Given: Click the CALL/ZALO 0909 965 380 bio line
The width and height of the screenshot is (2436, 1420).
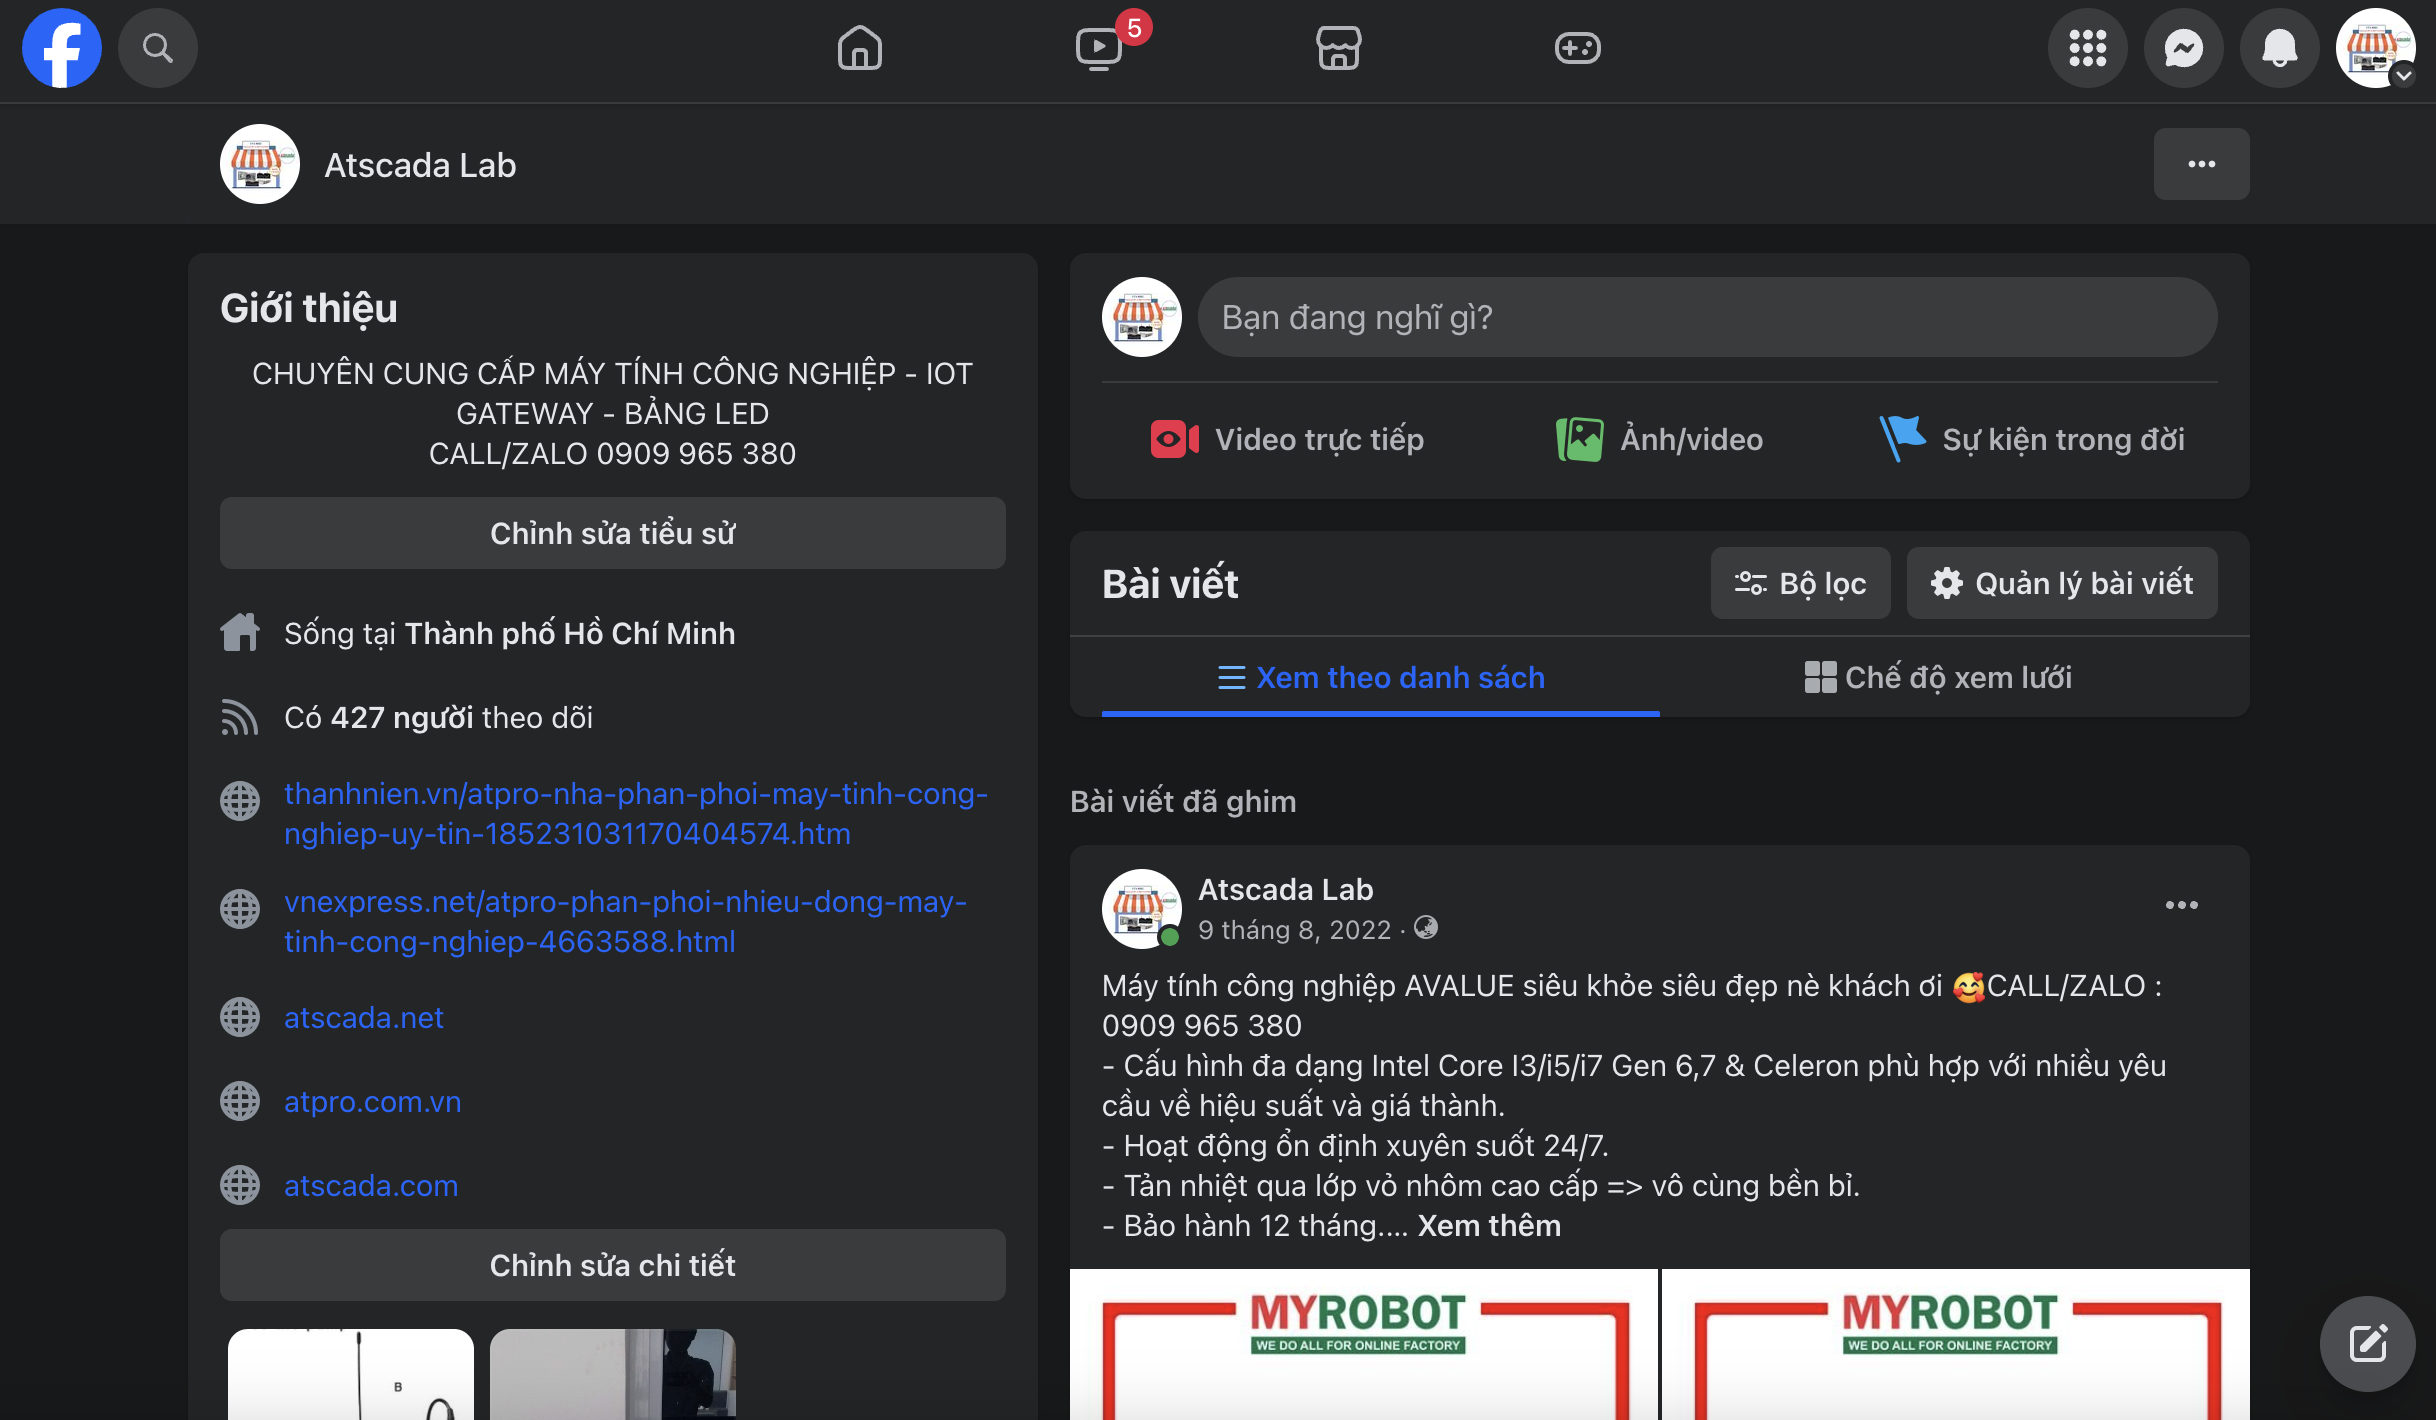Looking at the screenshot, I should coord(612,453).
